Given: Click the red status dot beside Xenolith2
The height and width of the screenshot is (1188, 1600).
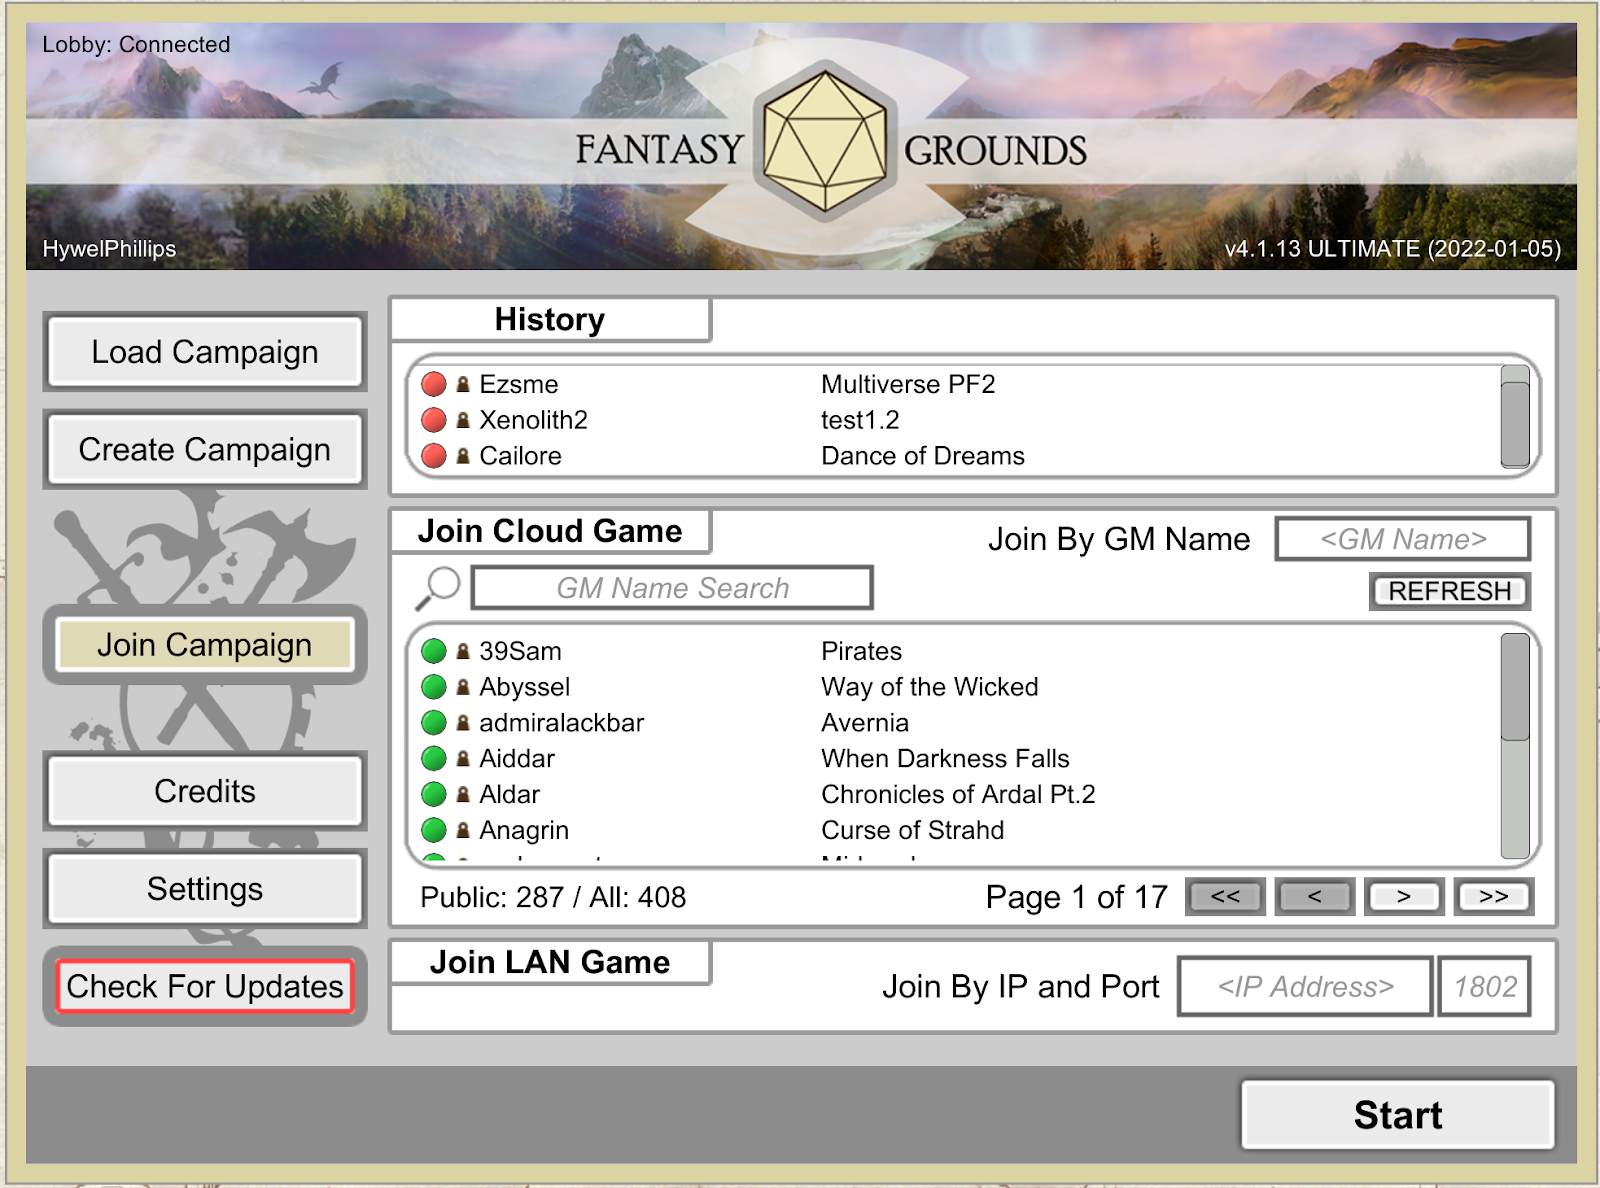Looking at the screenshot, I should coord(434,420).
